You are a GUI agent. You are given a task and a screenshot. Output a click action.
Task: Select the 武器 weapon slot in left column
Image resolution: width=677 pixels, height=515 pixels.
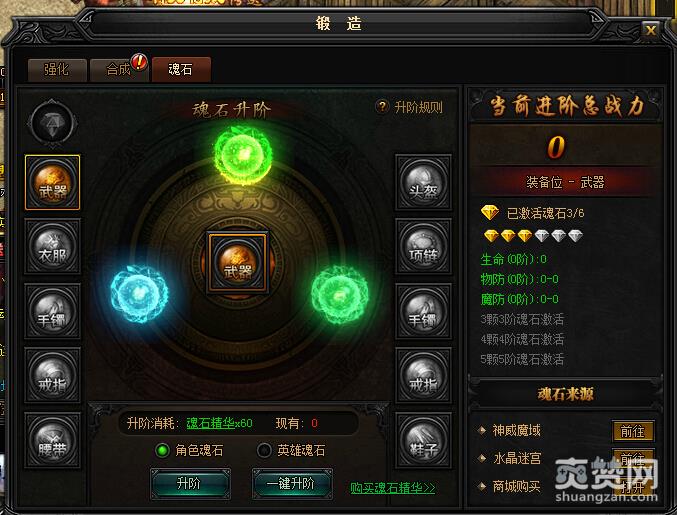tap(52, 183)
